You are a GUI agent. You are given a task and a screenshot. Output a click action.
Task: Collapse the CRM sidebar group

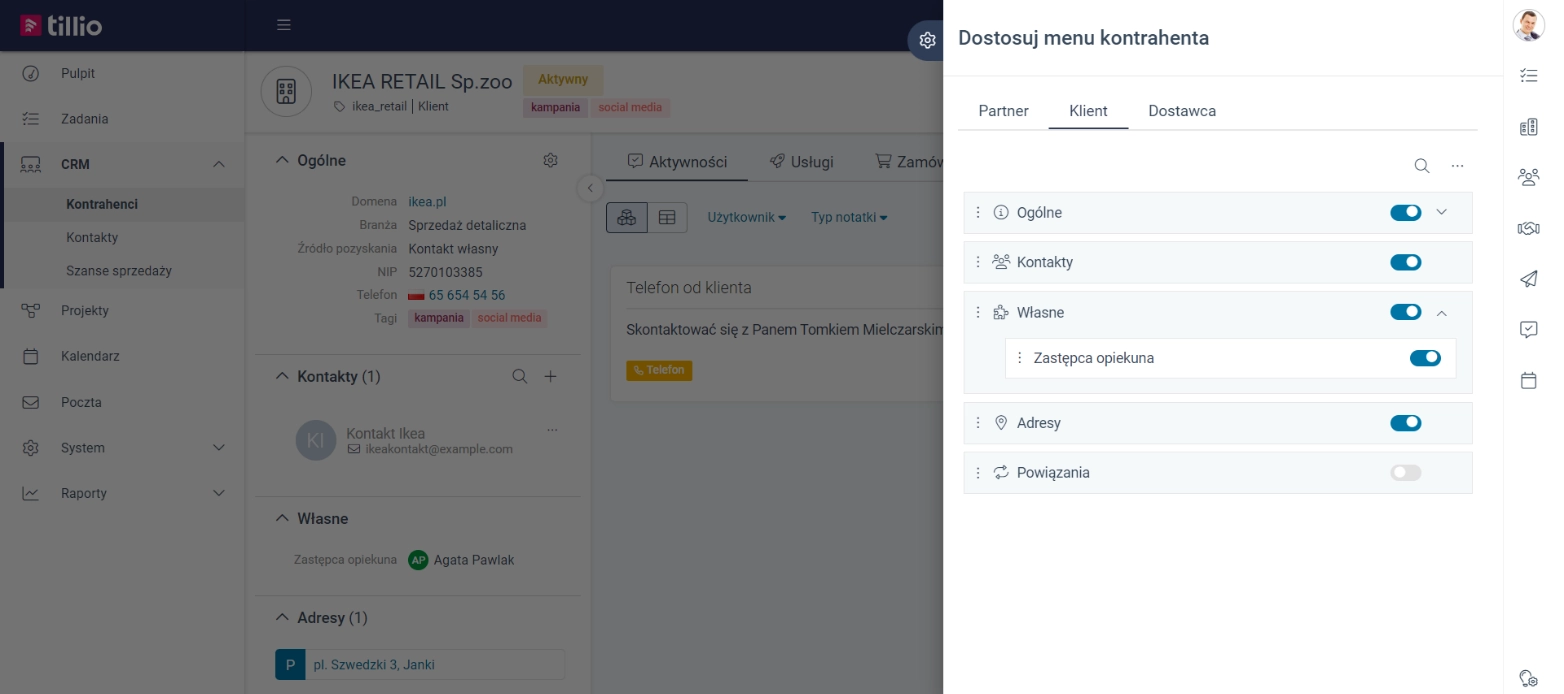pos(219,164)
